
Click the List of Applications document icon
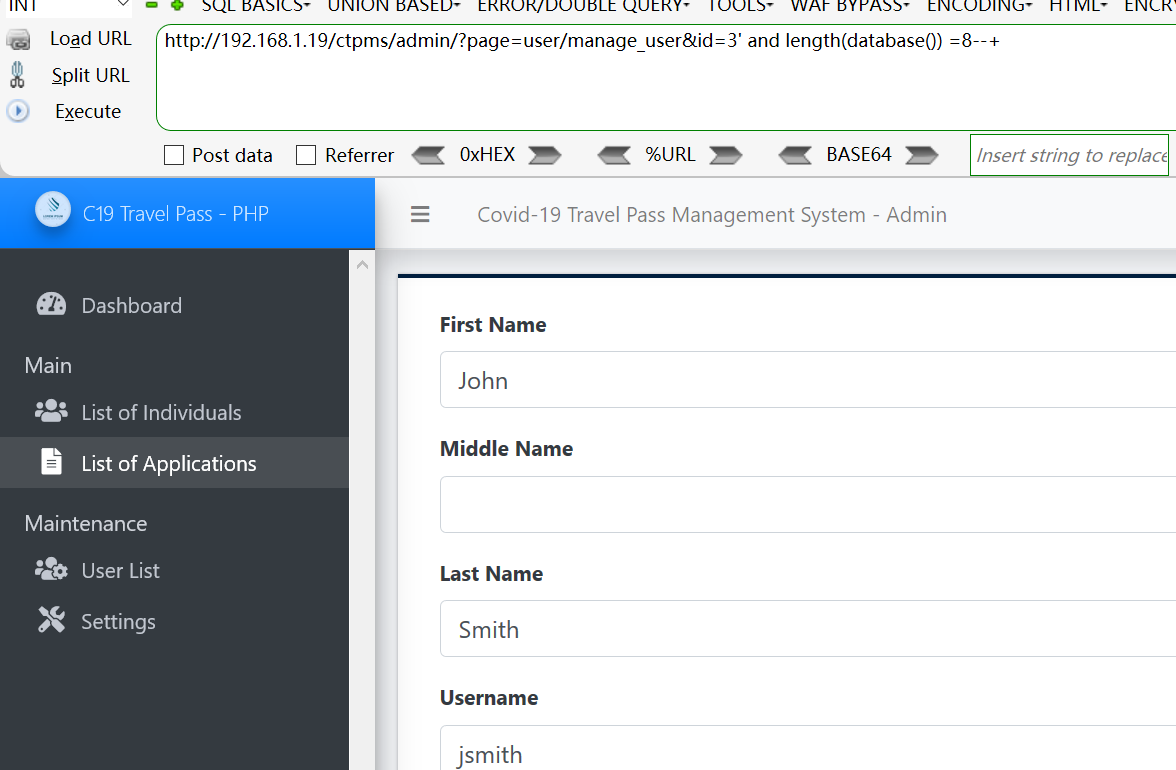(x=51, y=462)
